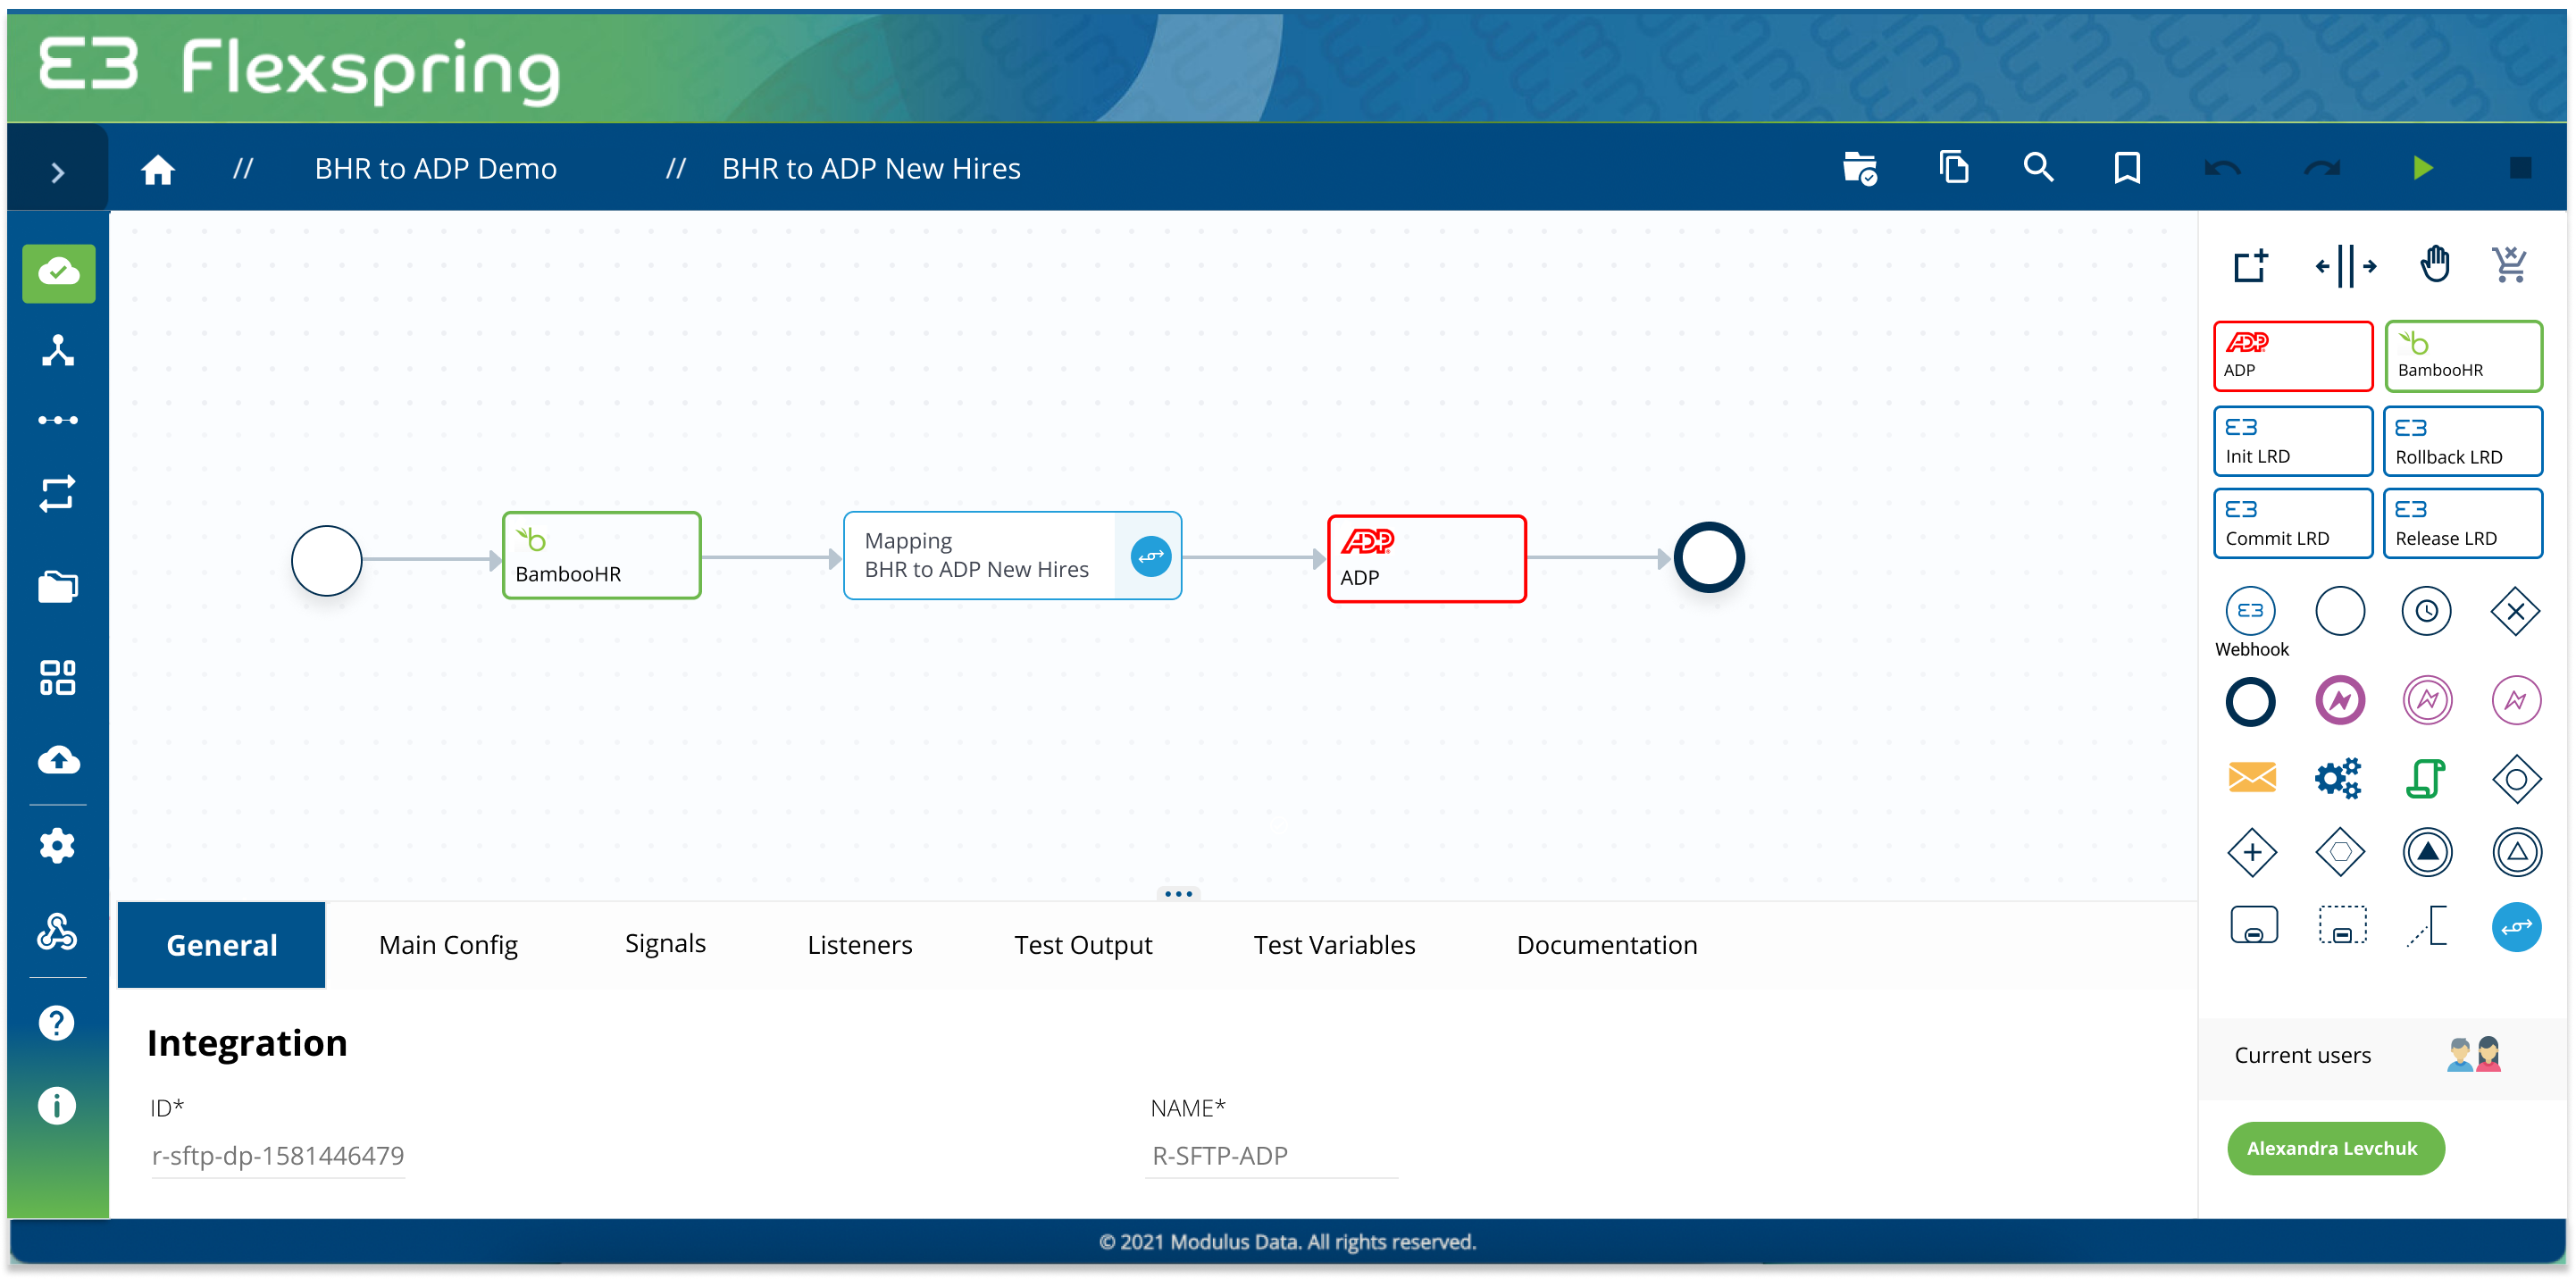Select the green cloud check sidebar icon
Viewport: 2576px width, 1279px height.
(x=58, y=273)
